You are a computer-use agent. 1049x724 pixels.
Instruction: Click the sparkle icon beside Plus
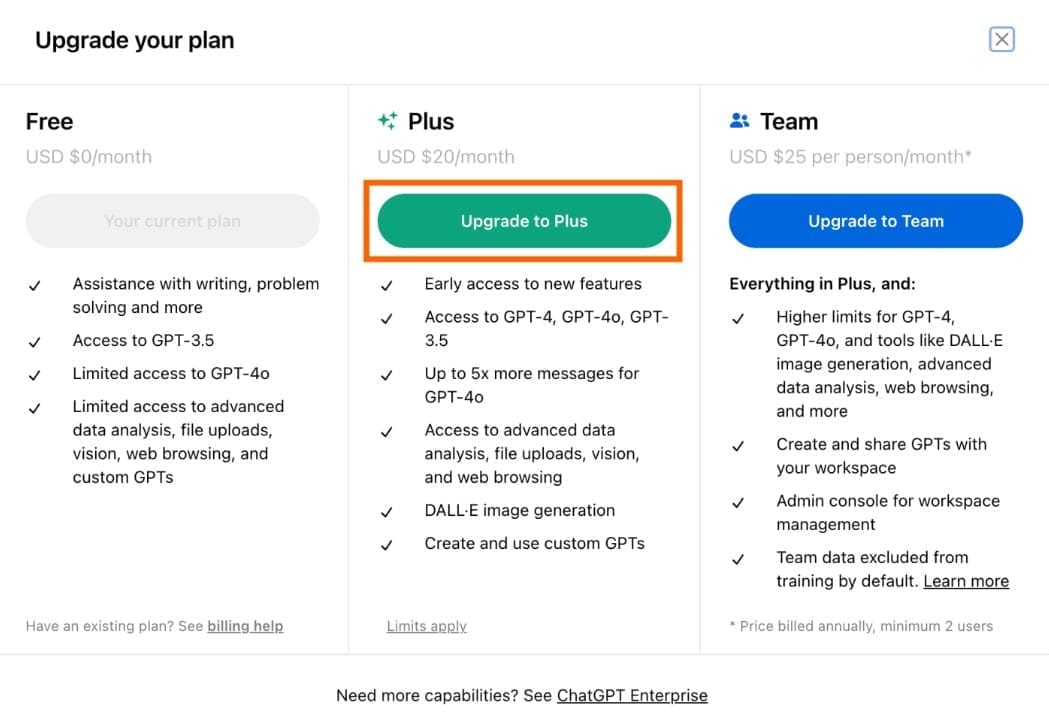point(387,121)
